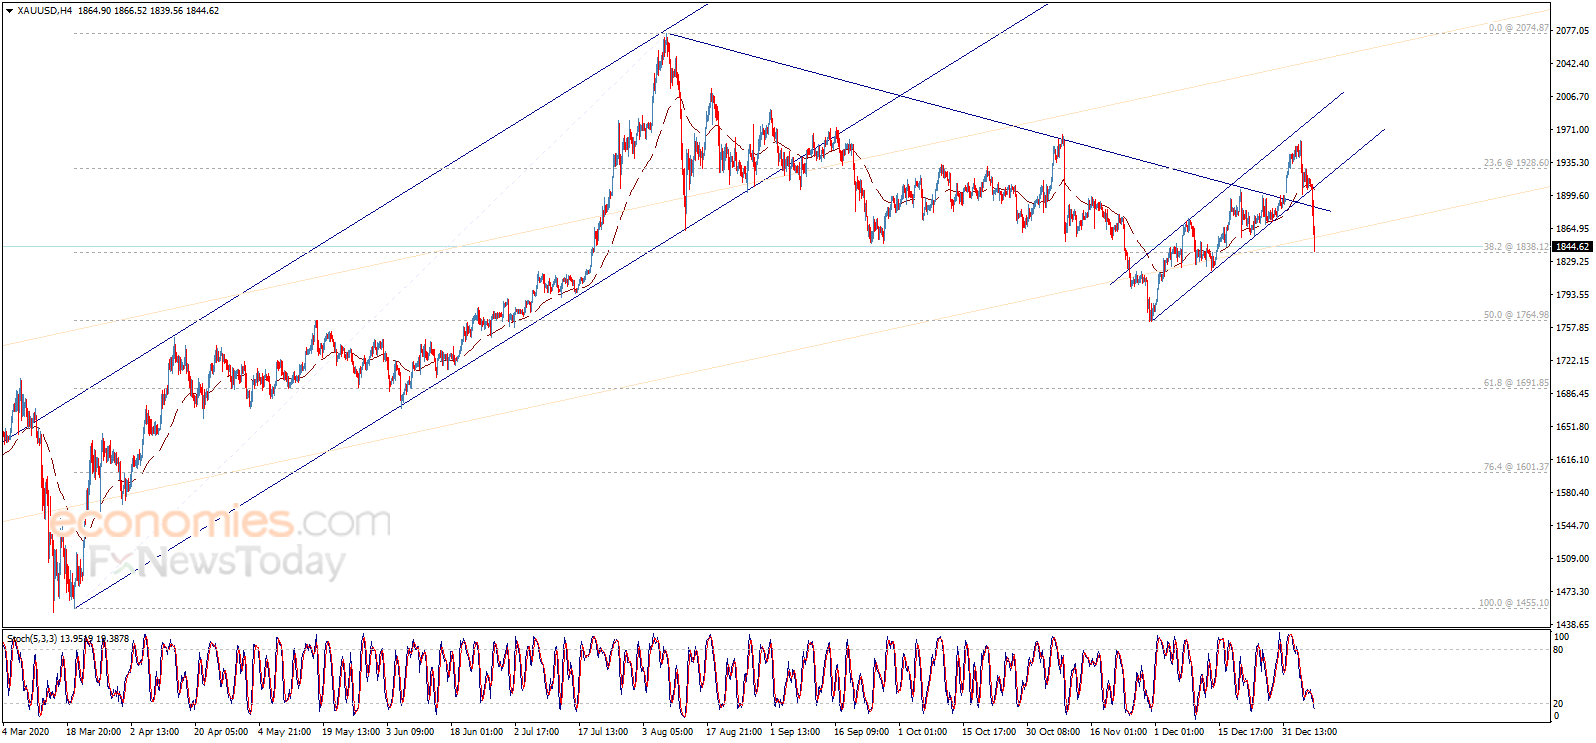Screen dimensions: 1596x743
Task: Click the 4 May 21:00 time label
Action: [x=284, y=732]
